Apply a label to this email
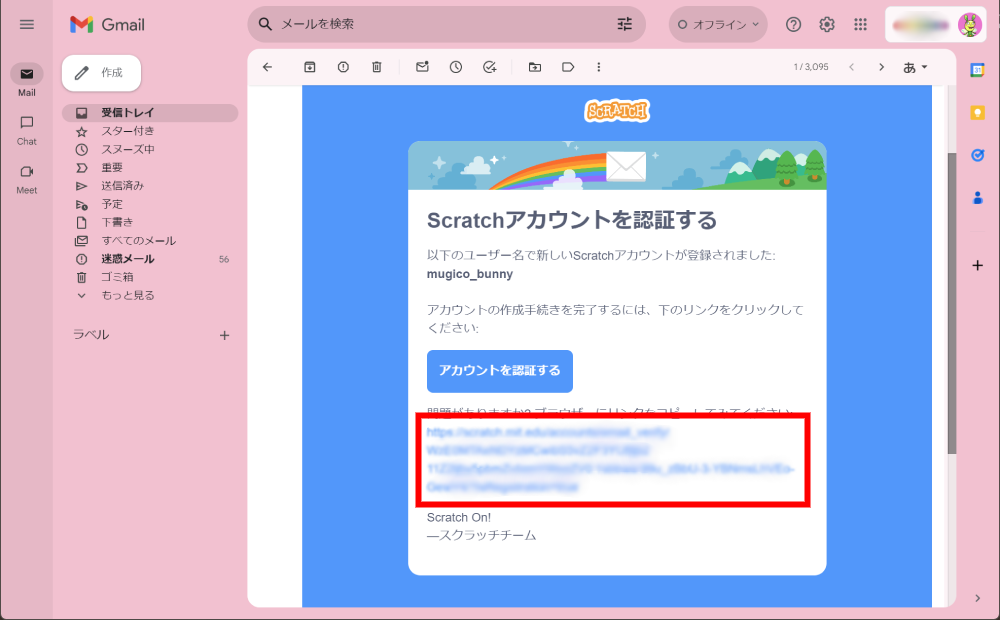Viewport: 1000px width, 620px height. click(568, 67)
